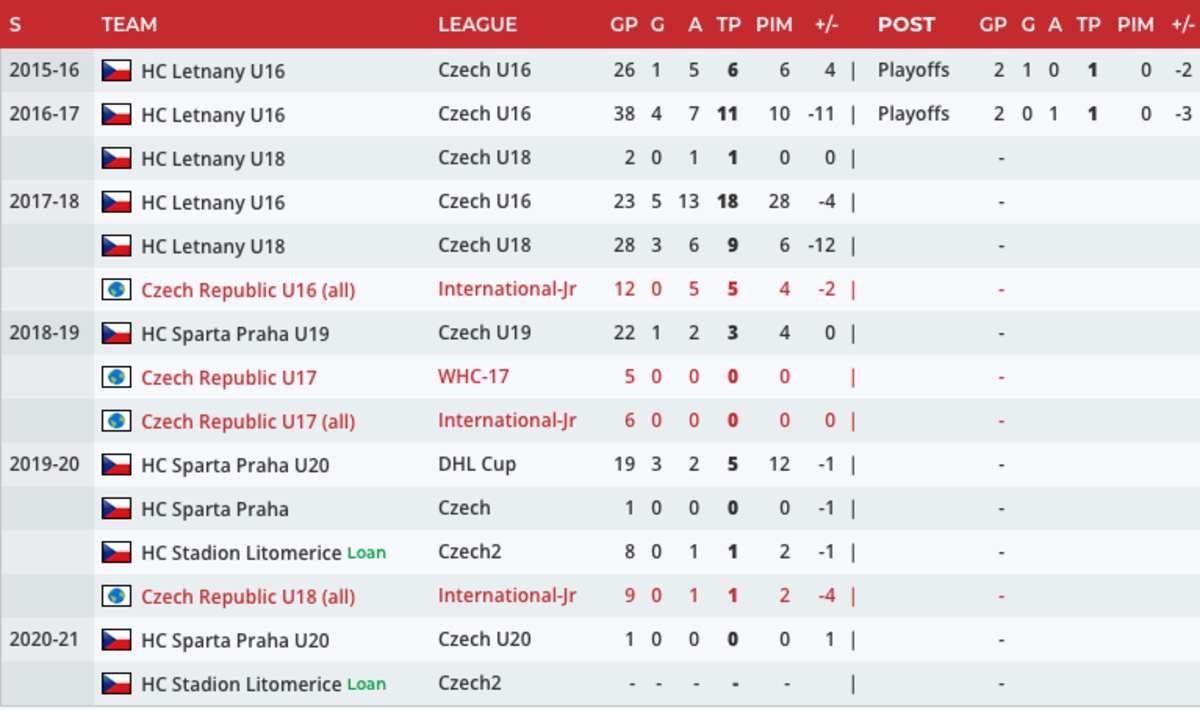Open the HC Sparta Praha team link in Czech league row

215,509
